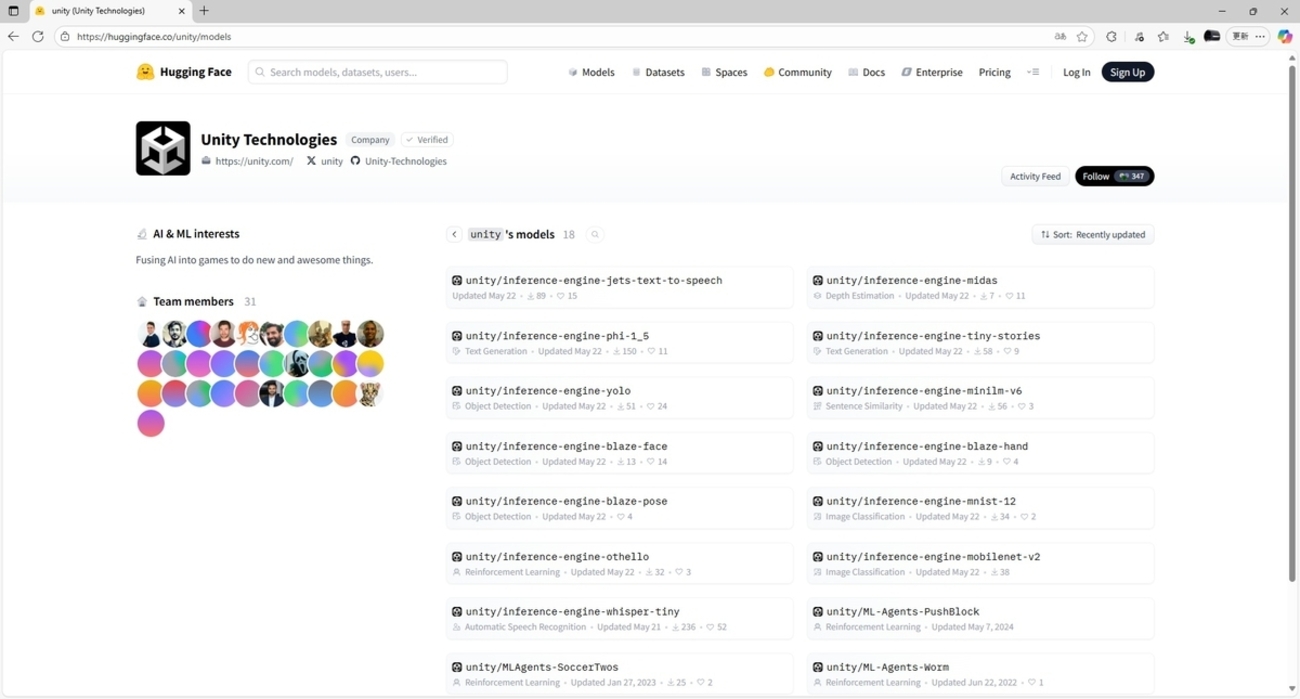The width and height of the screenshot is (1300, 699).
Task: Open the browser downloads icon
Action: 1188,36
